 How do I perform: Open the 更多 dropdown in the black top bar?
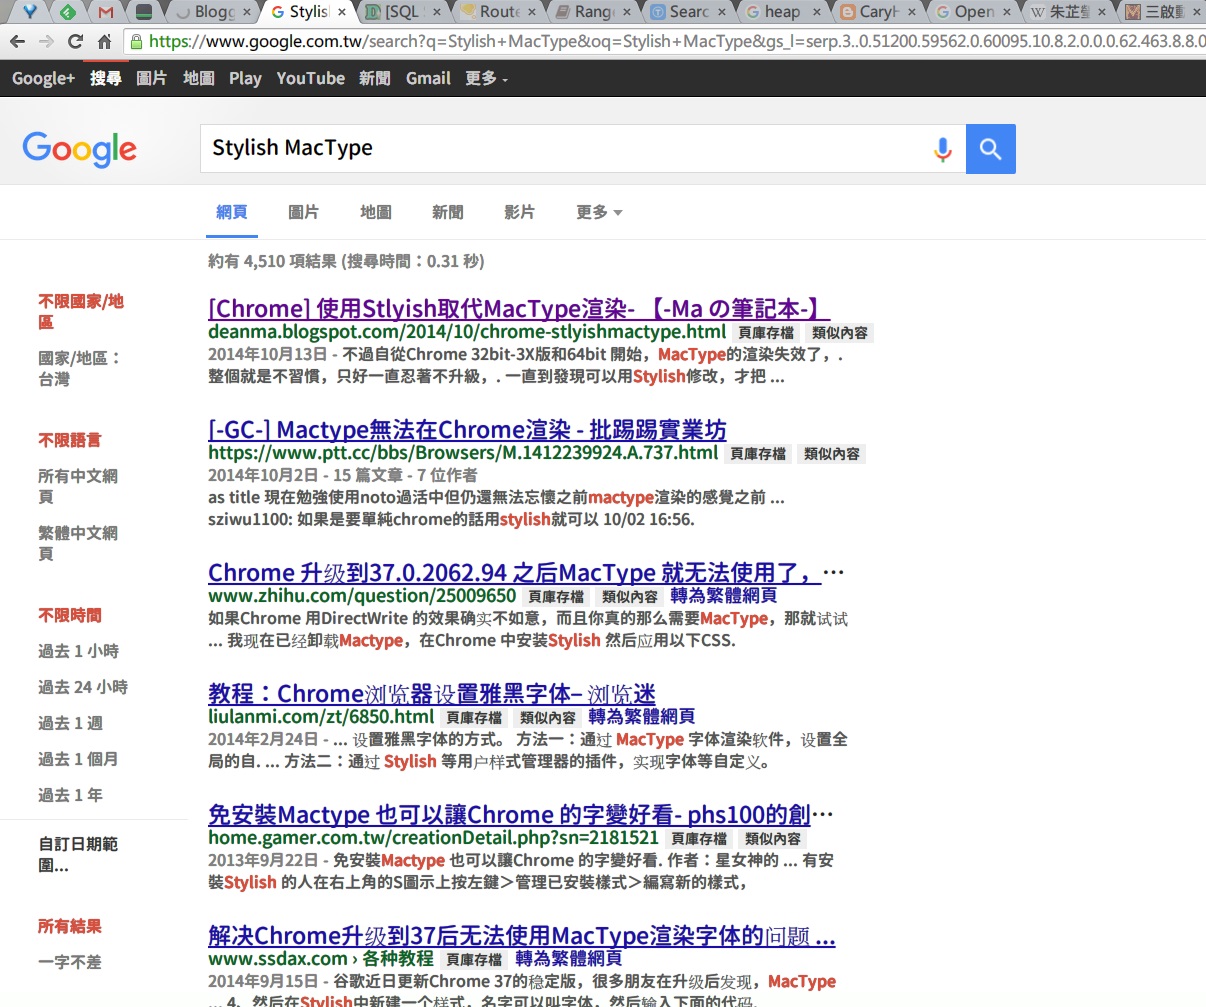[x=485, y=78]
